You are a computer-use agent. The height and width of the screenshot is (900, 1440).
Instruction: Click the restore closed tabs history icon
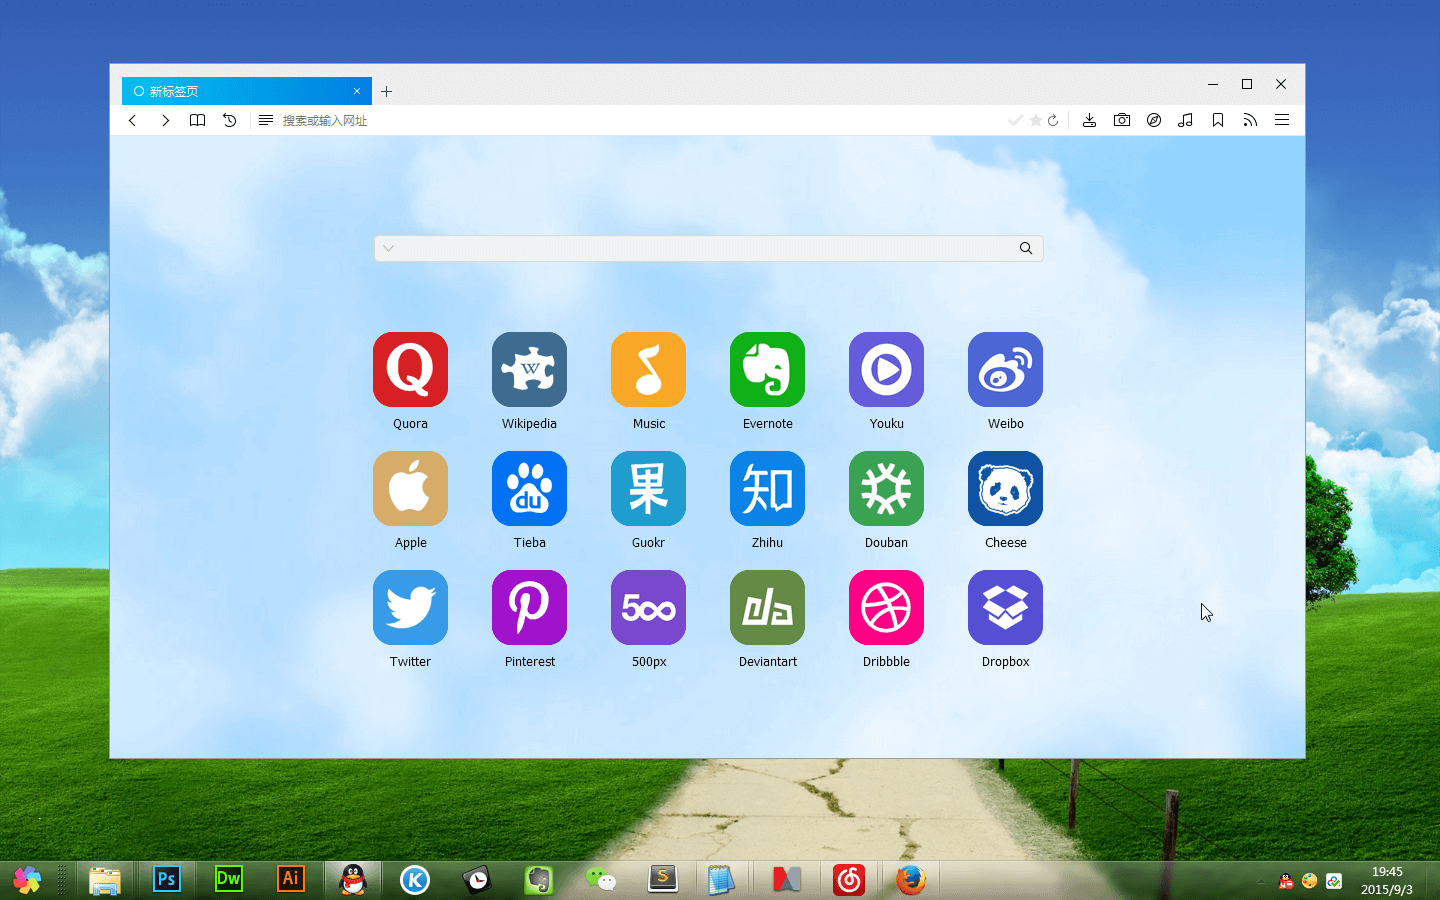[x=229, y=120]
